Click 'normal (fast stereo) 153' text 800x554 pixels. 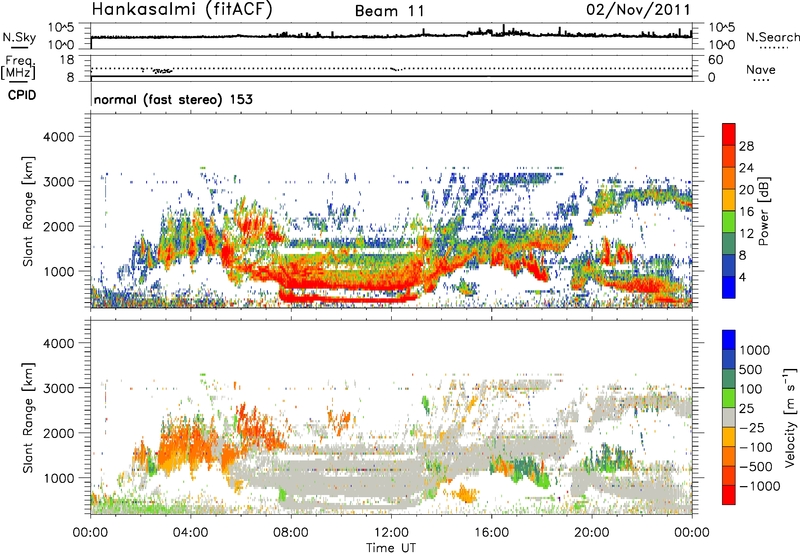pos(173,99)
